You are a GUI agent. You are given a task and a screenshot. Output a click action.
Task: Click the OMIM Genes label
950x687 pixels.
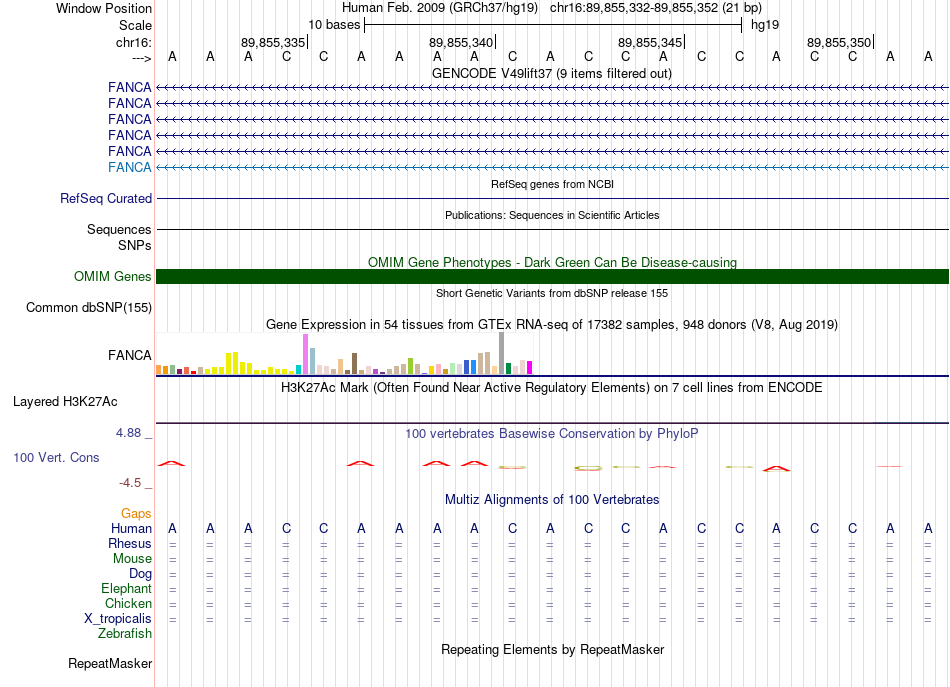[113, 276]
